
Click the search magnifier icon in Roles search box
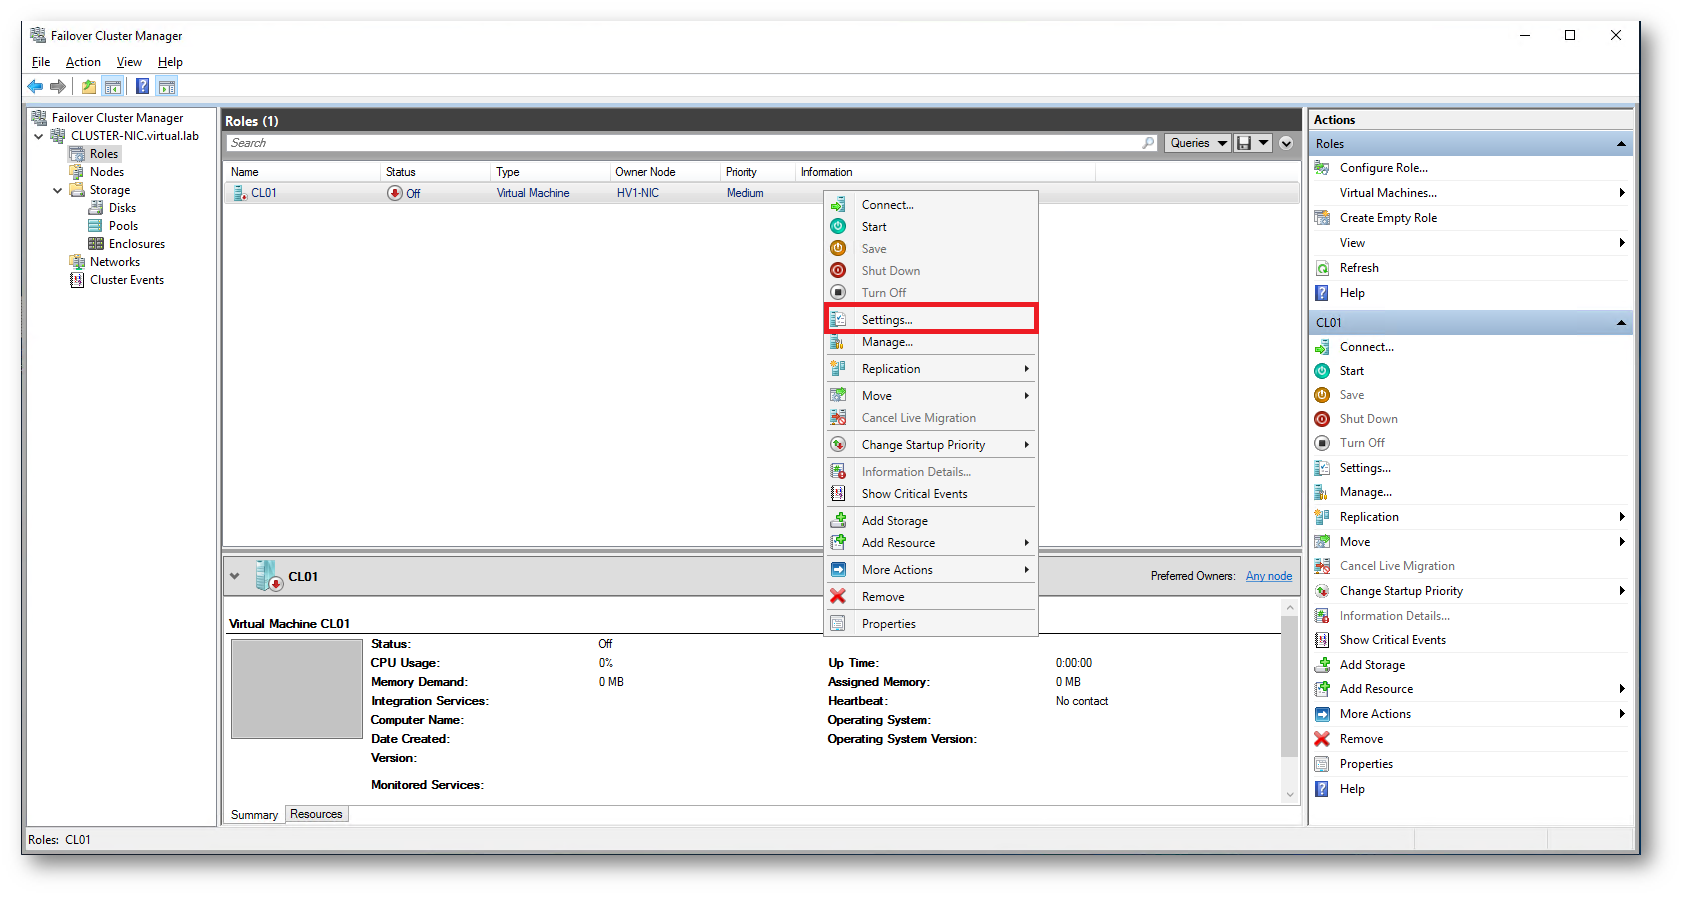1148,143
